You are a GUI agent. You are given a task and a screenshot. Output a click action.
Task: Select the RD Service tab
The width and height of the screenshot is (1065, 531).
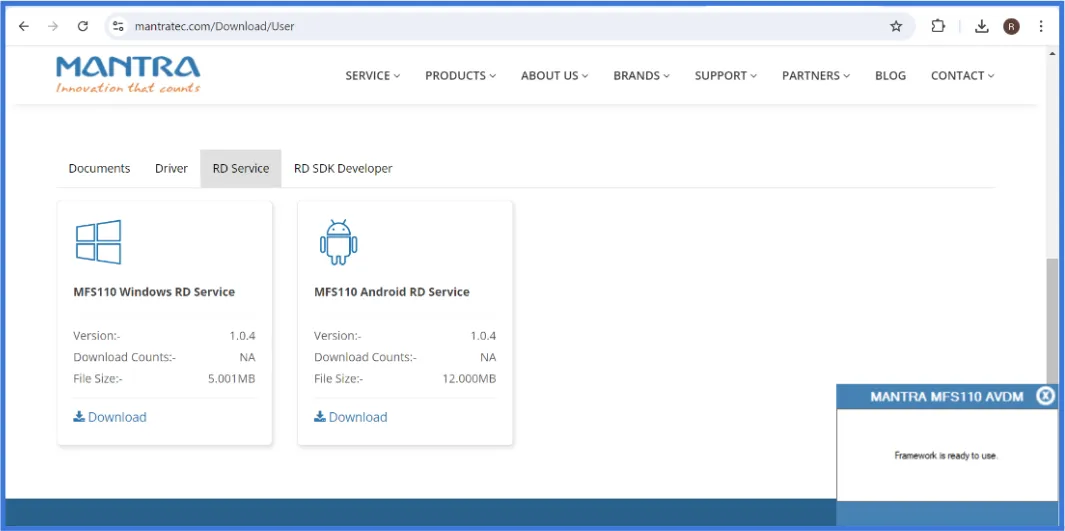[240, 168]
